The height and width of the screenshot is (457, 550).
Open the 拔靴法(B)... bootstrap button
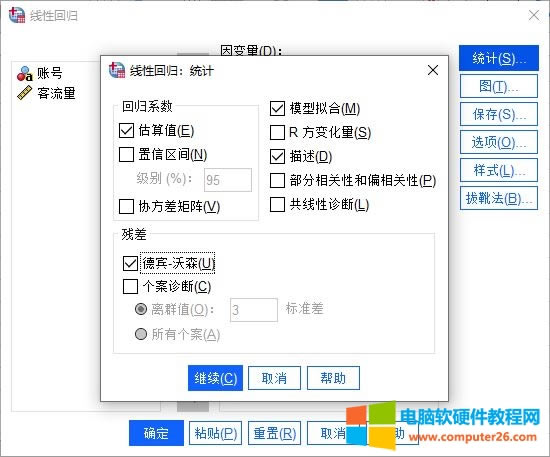click(499, 198)
